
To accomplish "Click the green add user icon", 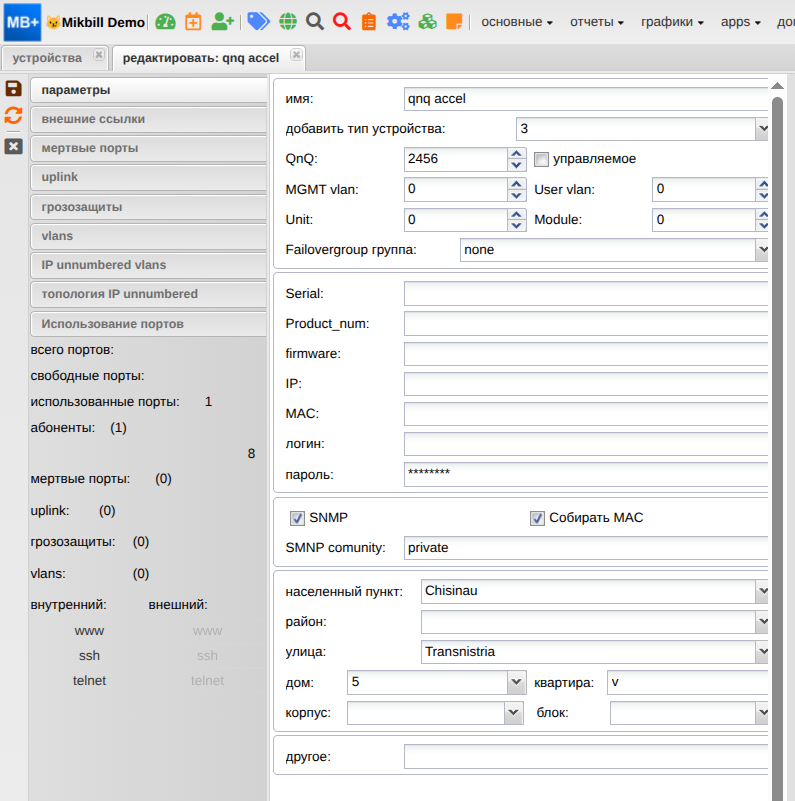I will tap(223, 21).
